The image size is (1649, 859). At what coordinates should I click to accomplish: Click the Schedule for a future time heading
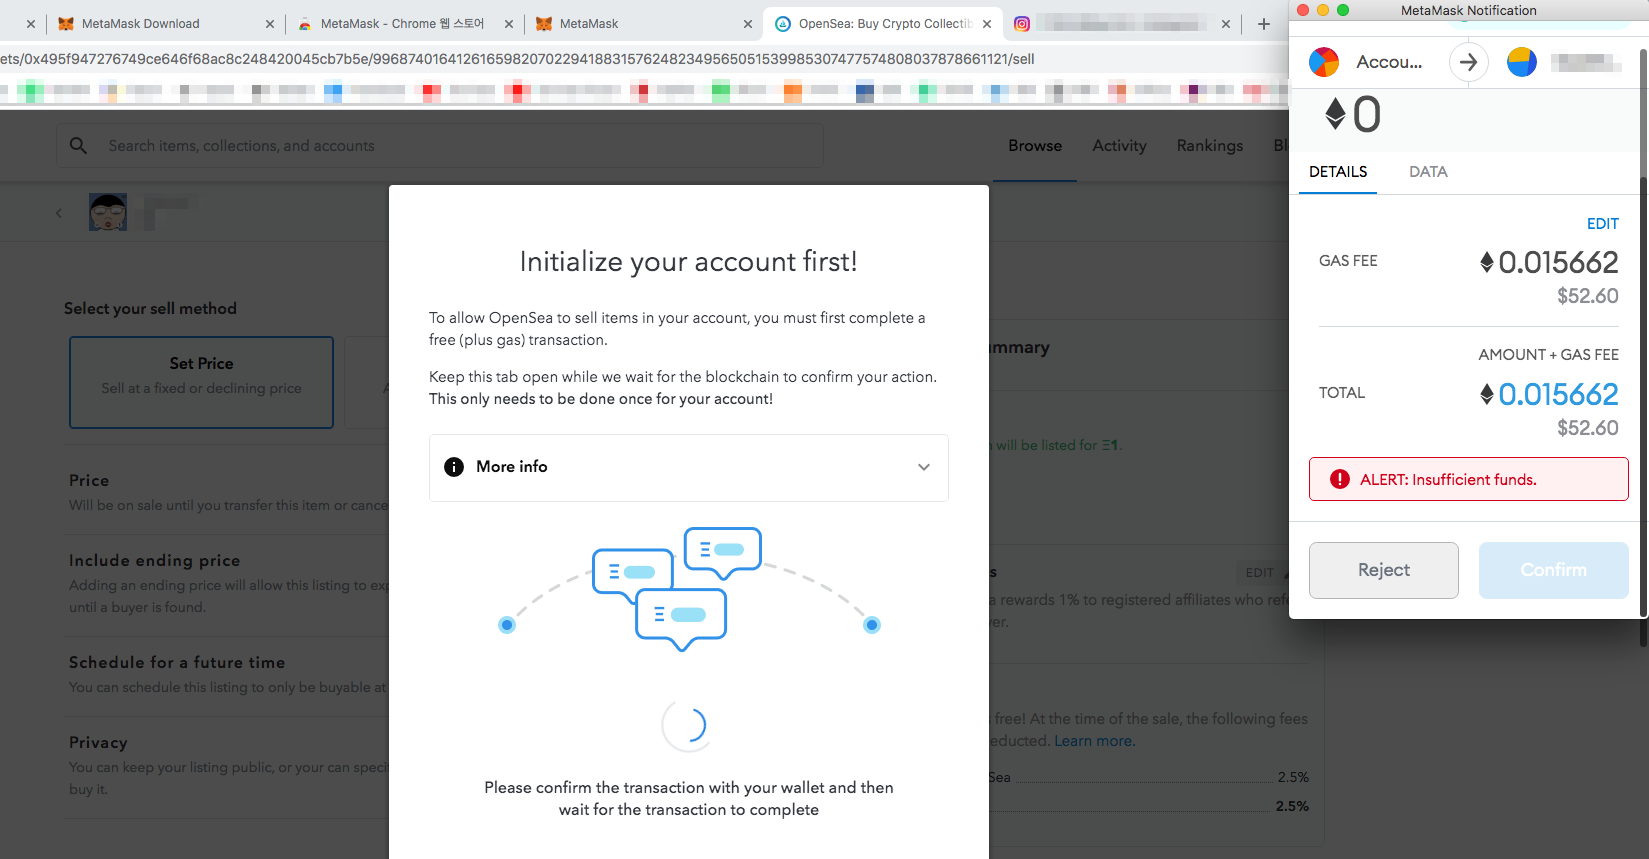coord(177,663)
